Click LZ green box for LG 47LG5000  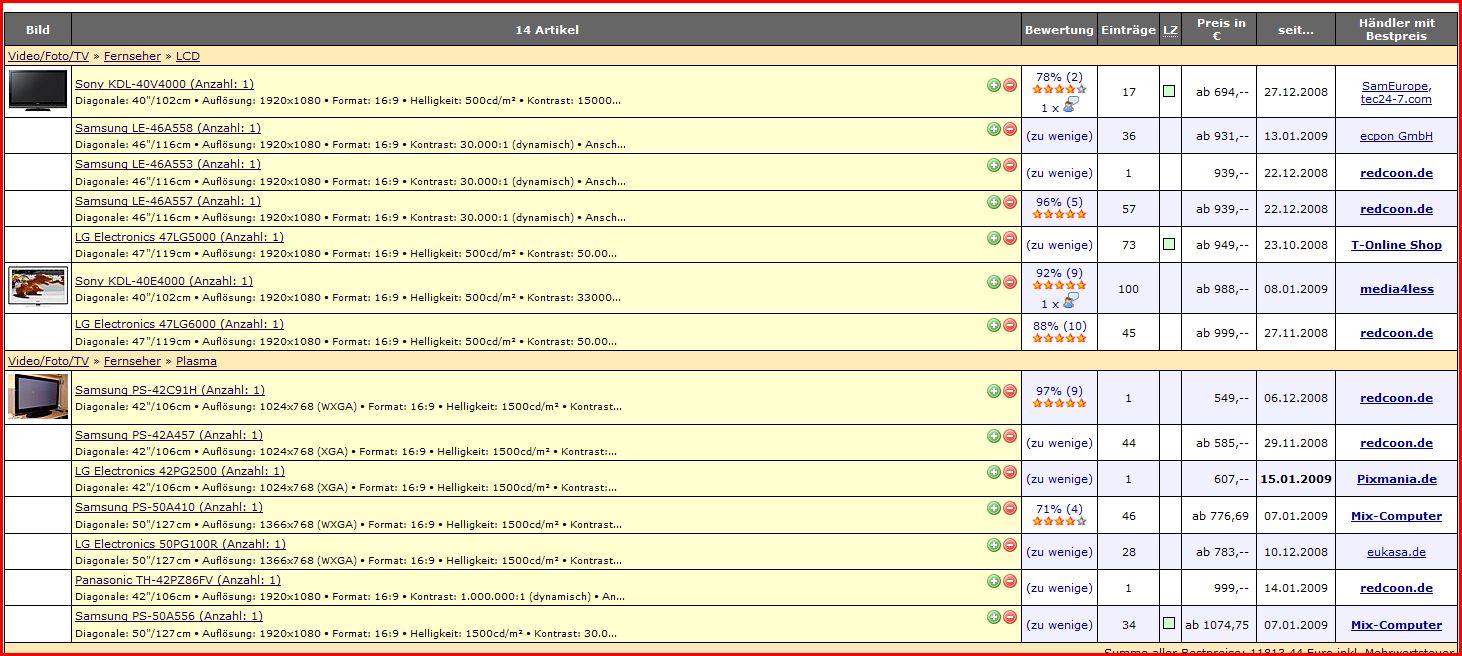[x=1169, y=245]
